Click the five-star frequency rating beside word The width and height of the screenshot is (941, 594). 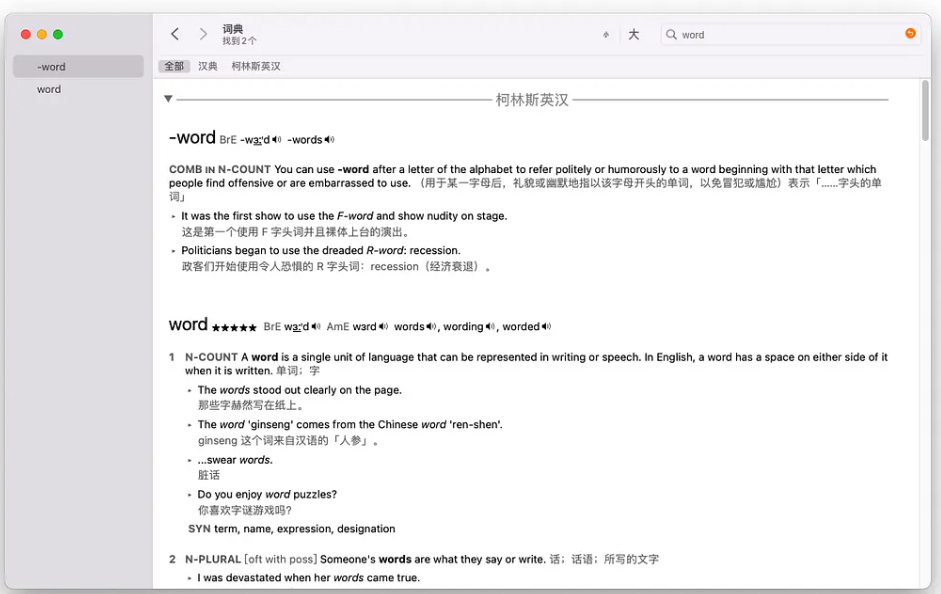click(234, 328)
